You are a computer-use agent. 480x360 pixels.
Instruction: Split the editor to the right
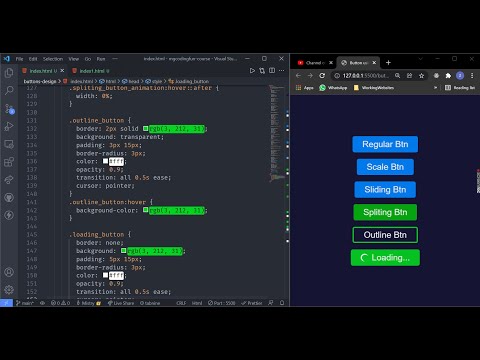272,71
